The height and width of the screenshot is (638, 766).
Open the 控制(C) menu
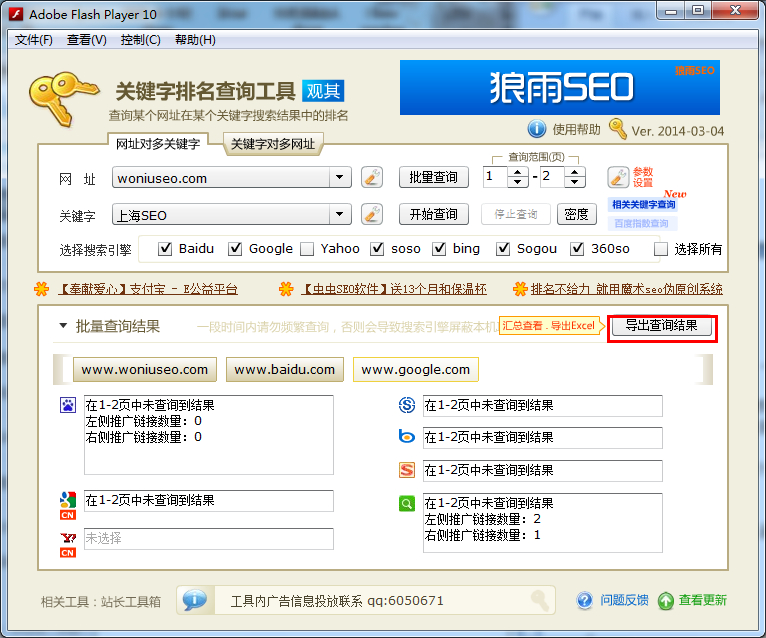click(141, 40)
